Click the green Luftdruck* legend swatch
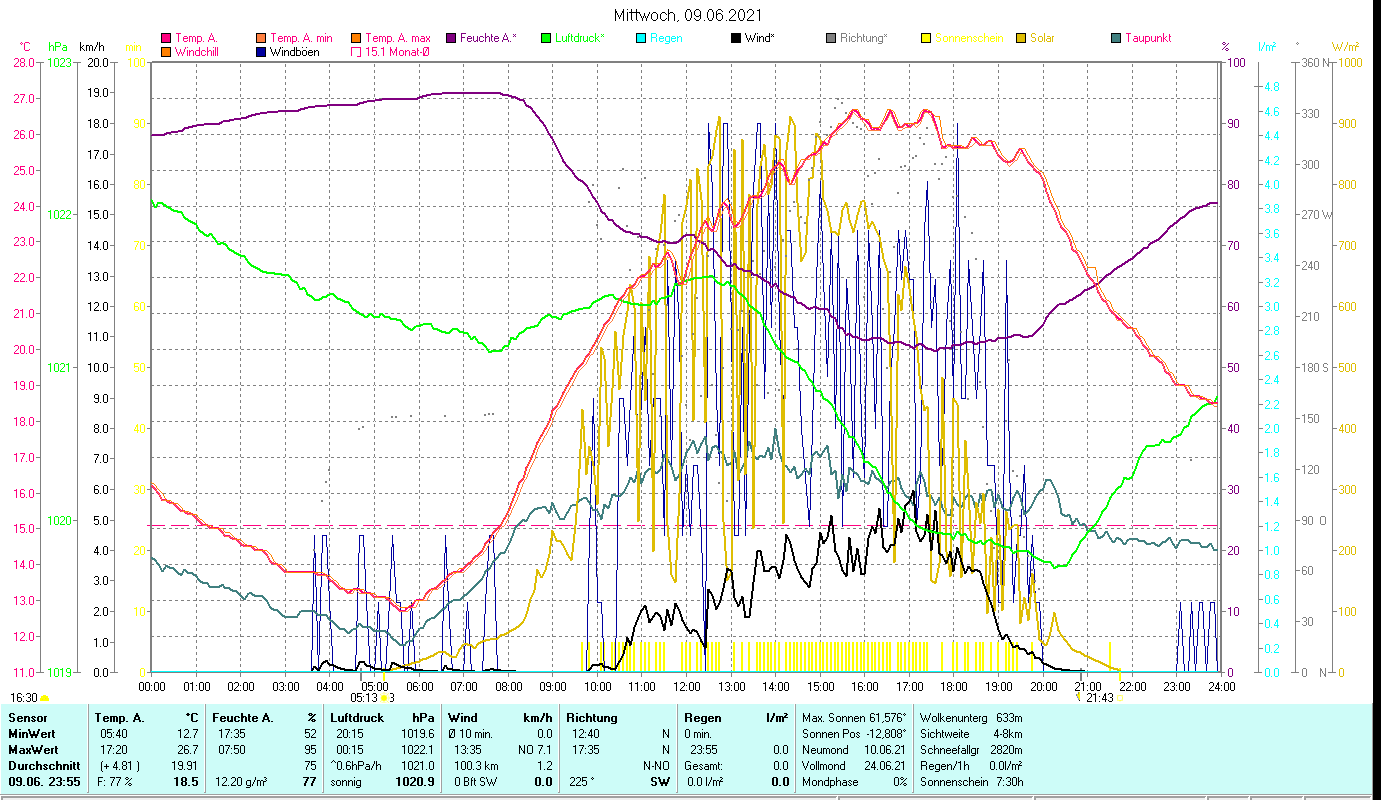 point(546,38)
